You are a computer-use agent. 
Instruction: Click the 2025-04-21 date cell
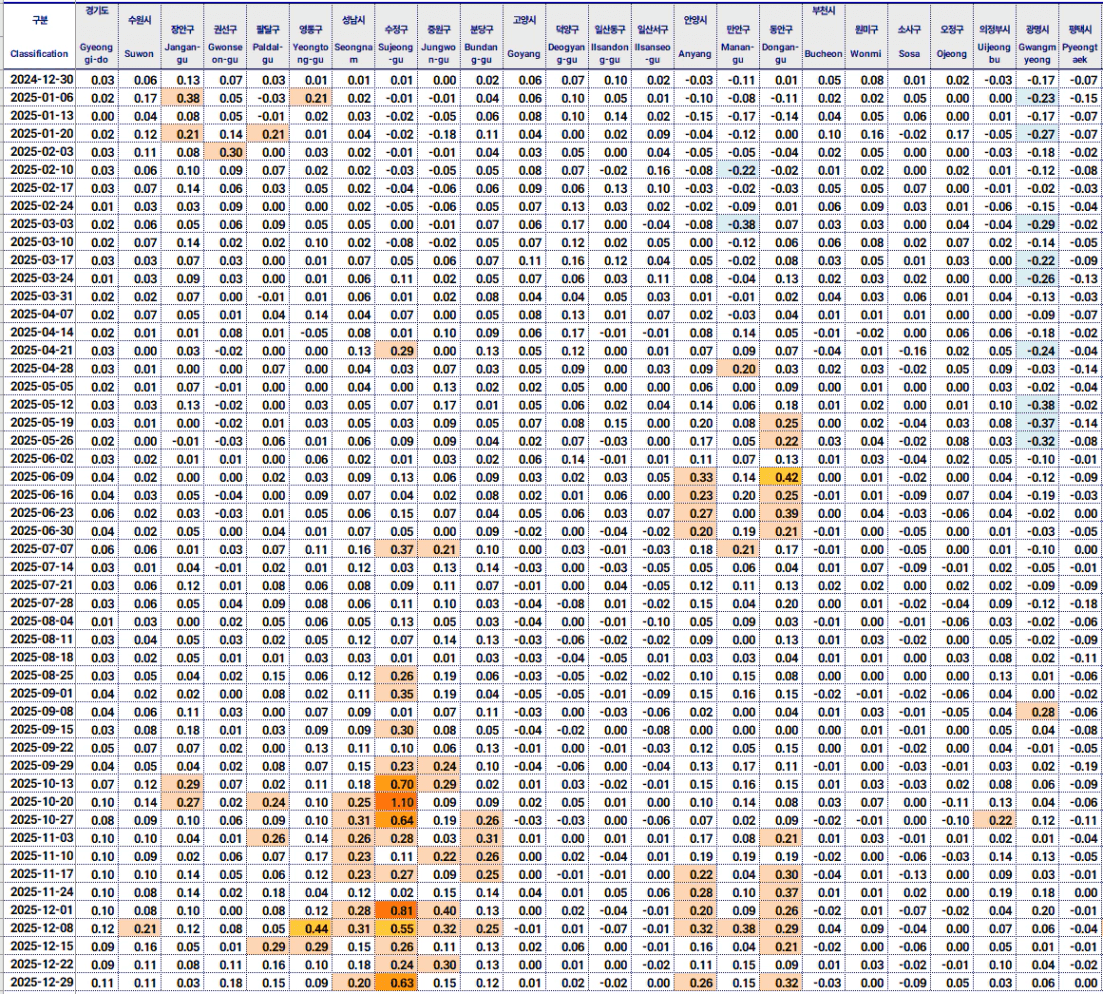39,350
